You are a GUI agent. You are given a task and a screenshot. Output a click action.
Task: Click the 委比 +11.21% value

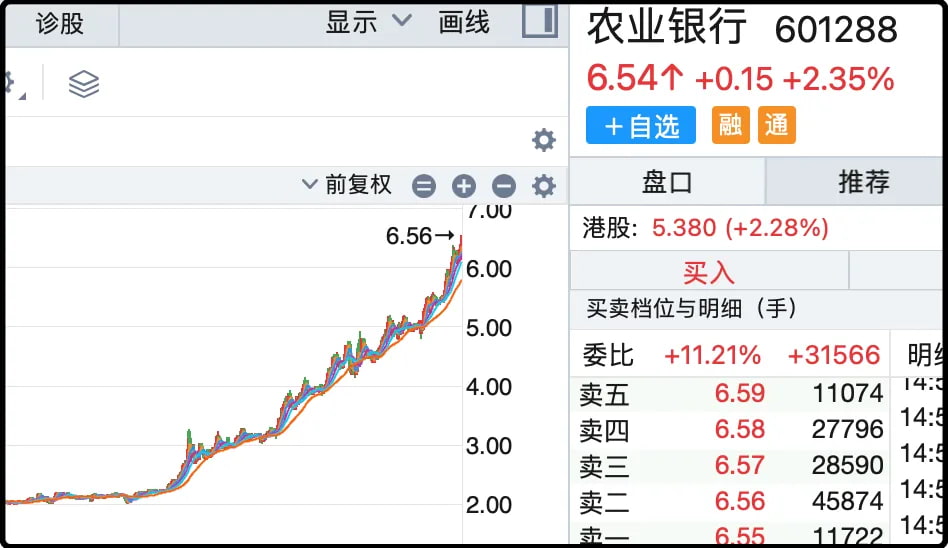[x=712, y=355]
